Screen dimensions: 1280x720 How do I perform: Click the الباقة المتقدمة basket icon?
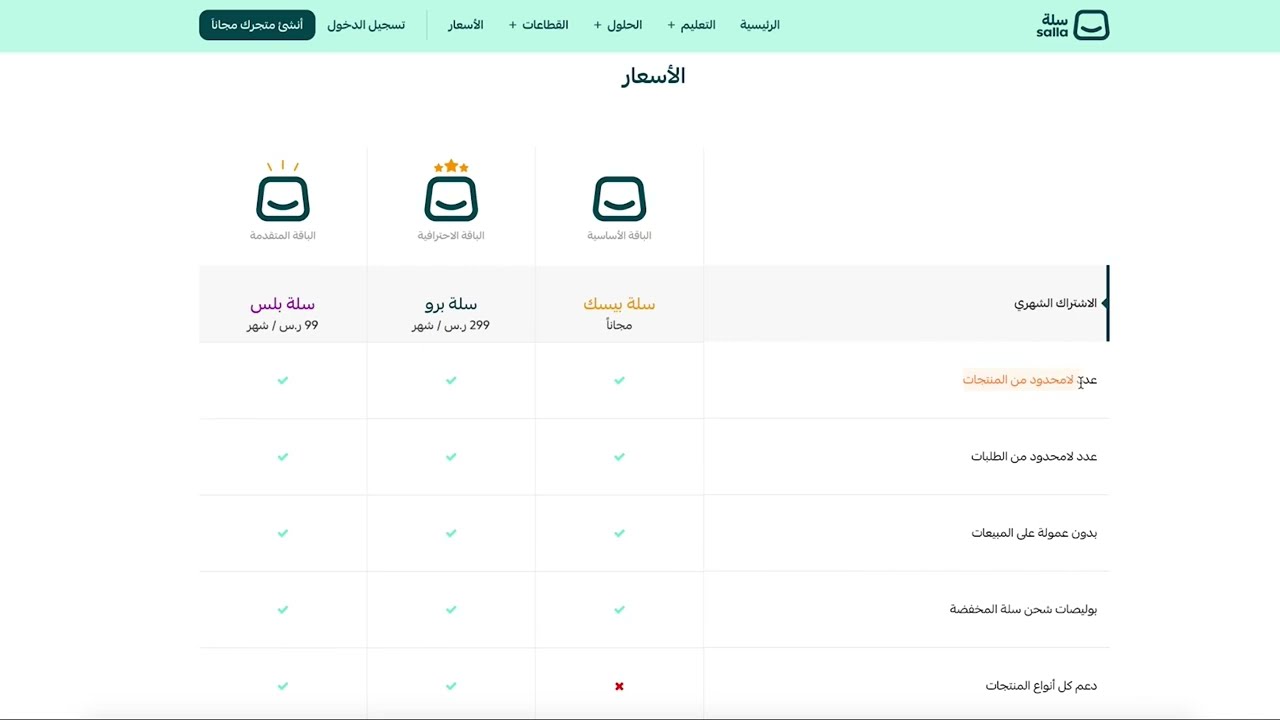click(x=283, y=190)
